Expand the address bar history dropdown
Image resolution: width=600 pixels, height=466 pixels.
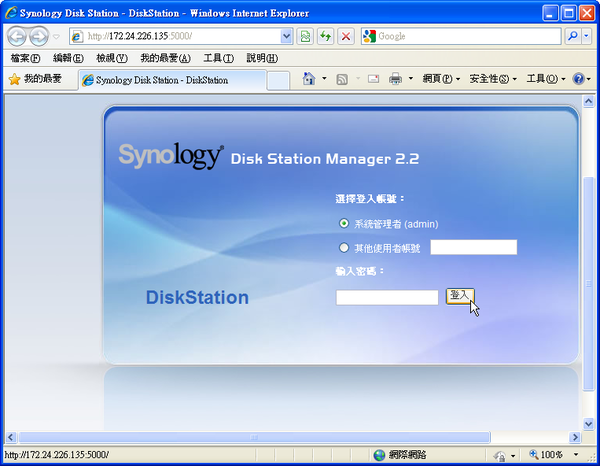point(287,36)
